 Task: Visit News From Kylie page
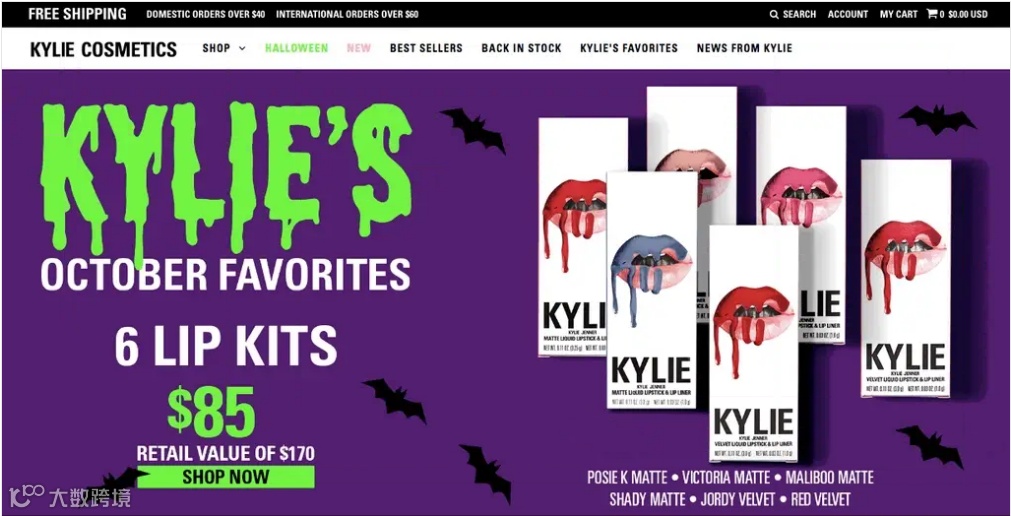745,48
